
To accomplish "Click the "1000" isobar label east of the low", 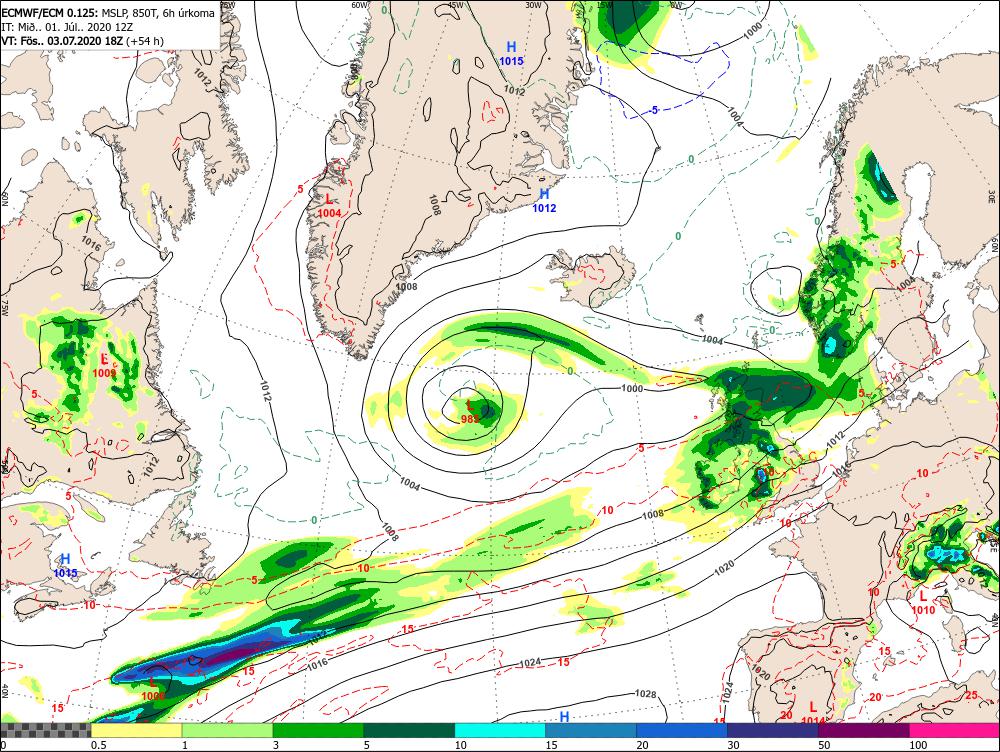I will (632, 388).
